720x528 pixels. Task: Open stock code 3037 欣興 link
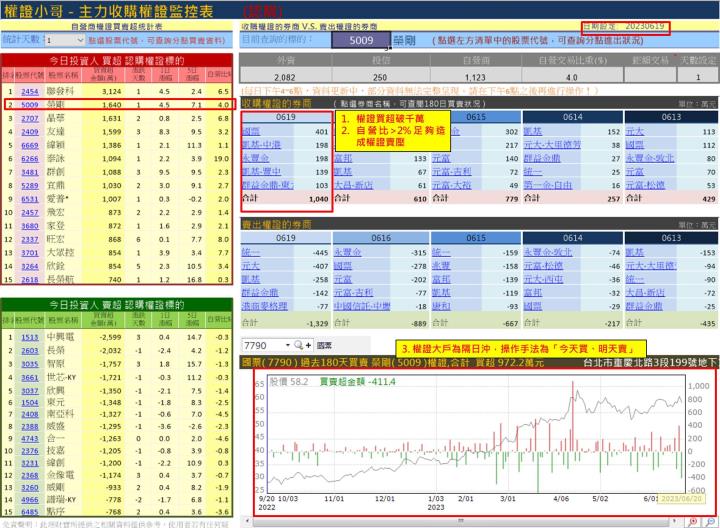[x=29, y=391]
